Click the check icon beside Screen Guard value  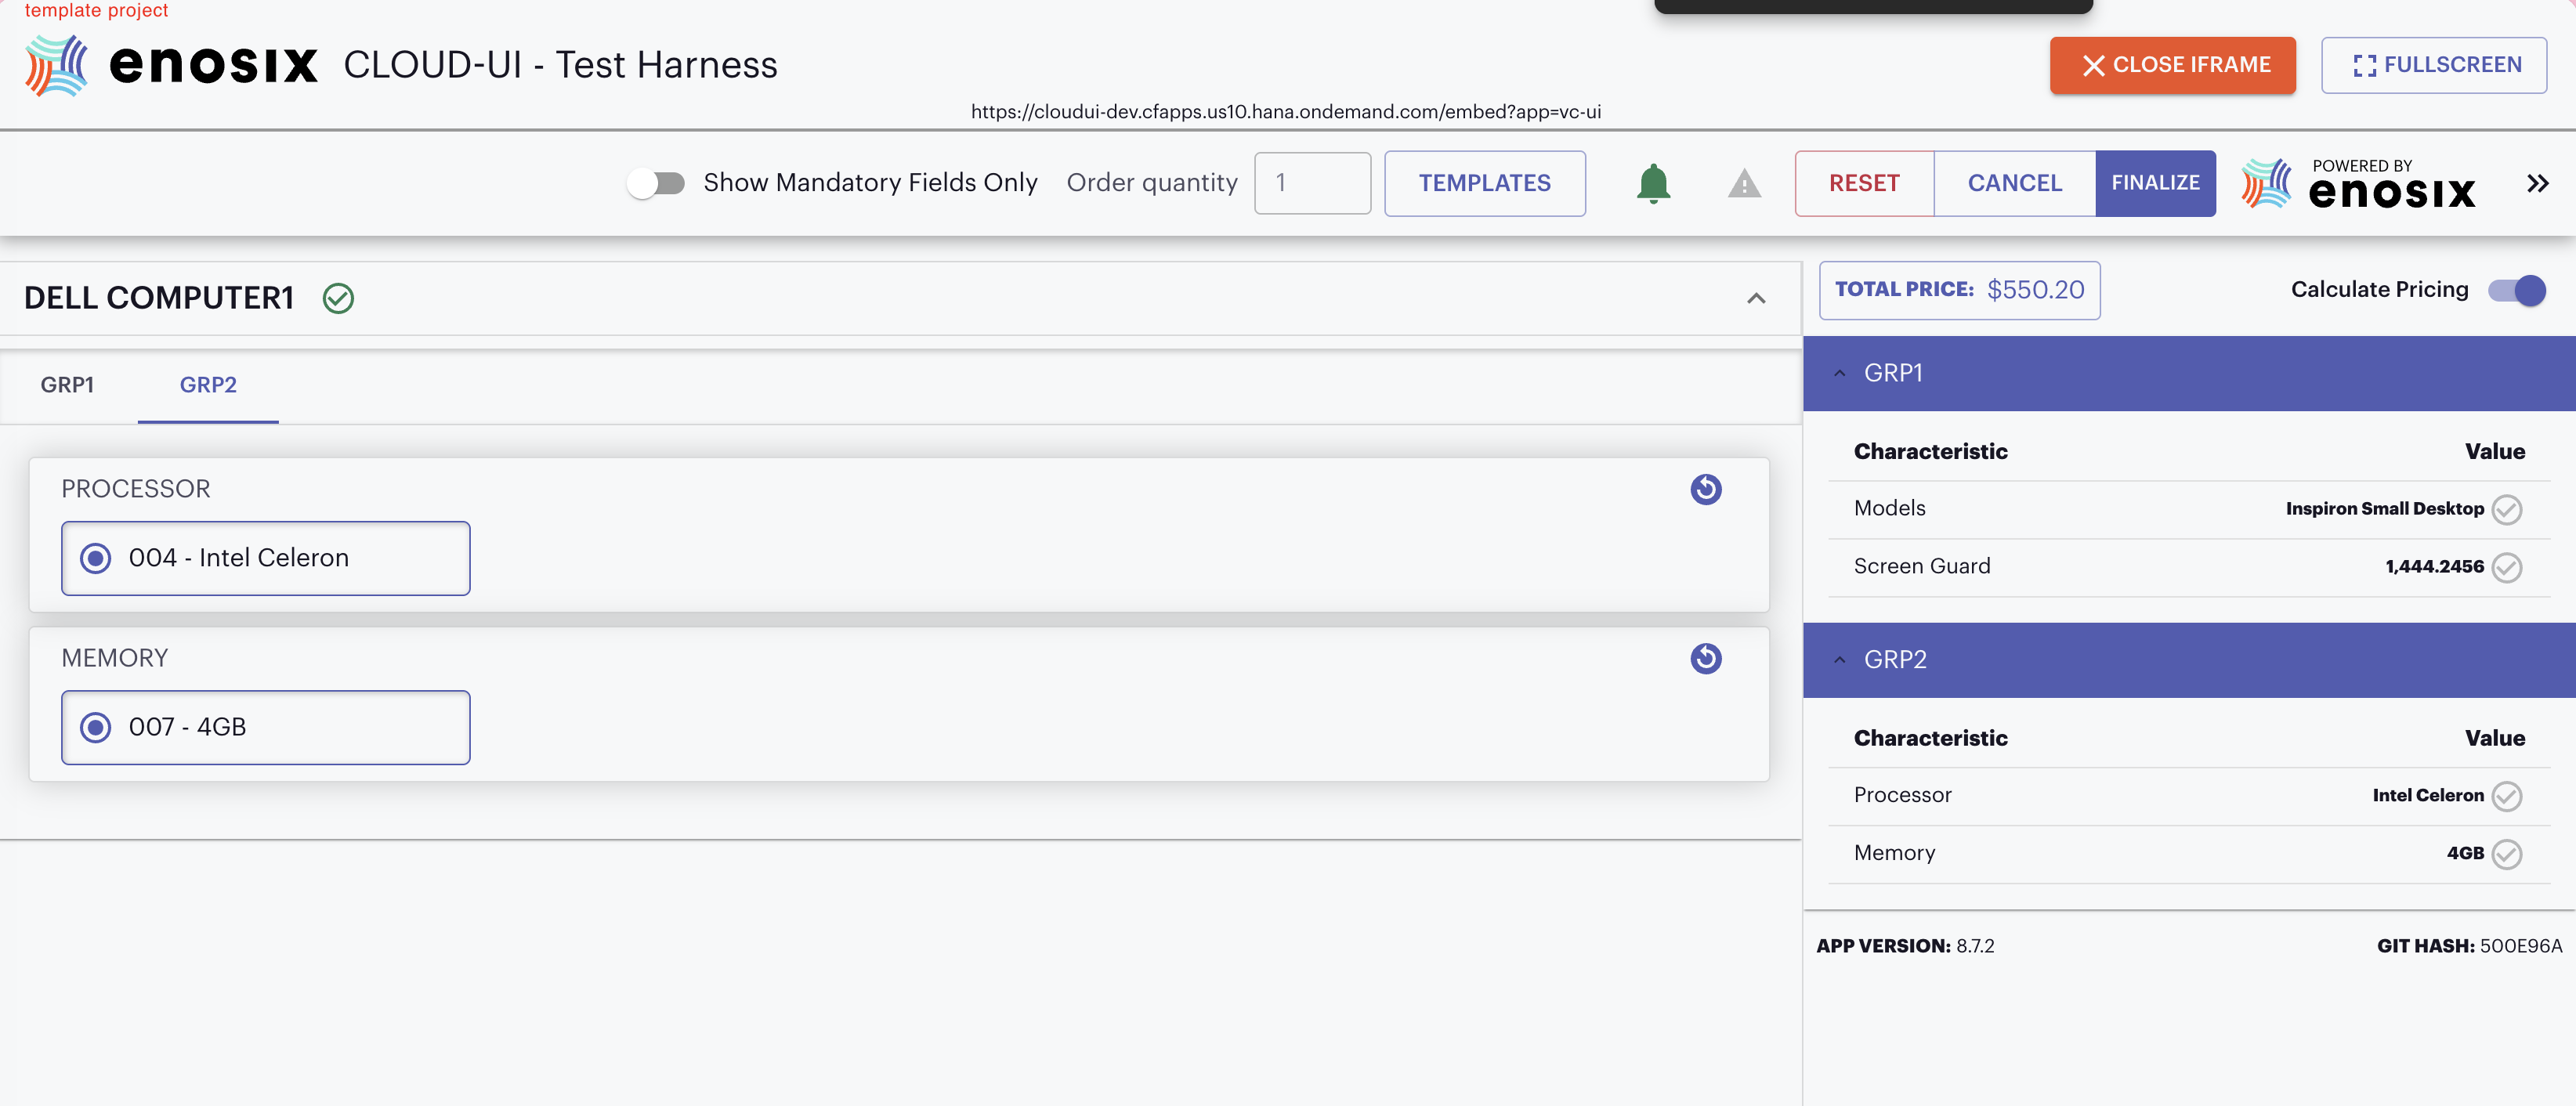click(x=2506, y=567)
